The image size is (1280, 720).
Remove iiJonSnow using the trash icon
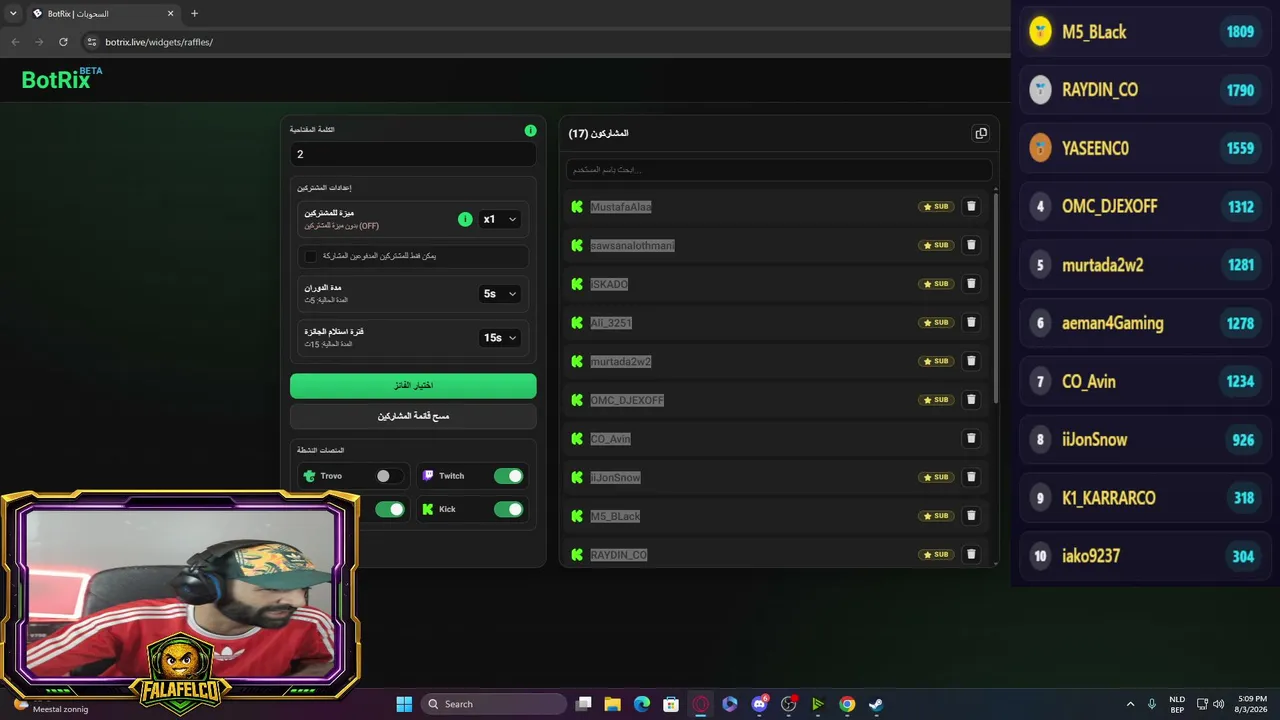click(x=971, y=477)
